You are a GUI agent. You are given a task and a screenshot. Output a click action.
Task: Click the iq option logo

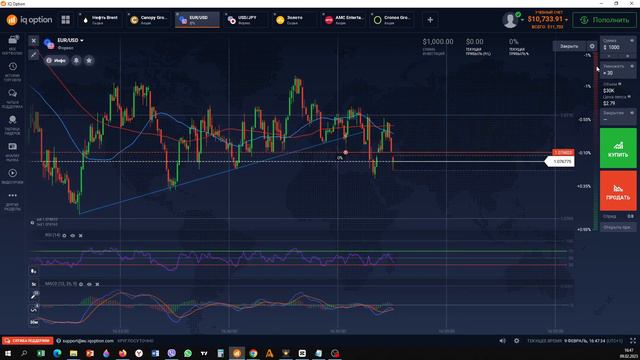tap(29, 20)
